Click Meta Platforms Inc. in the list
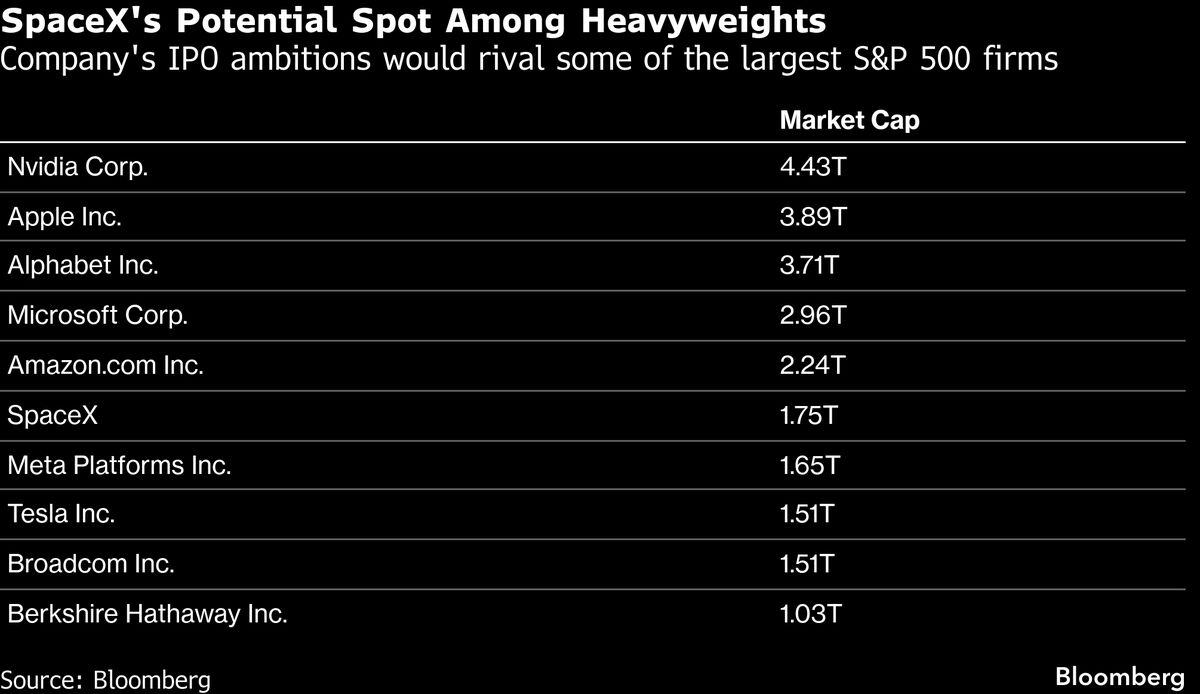The image size is (1200, 694). pyautogui.click(x=119, y=465)
